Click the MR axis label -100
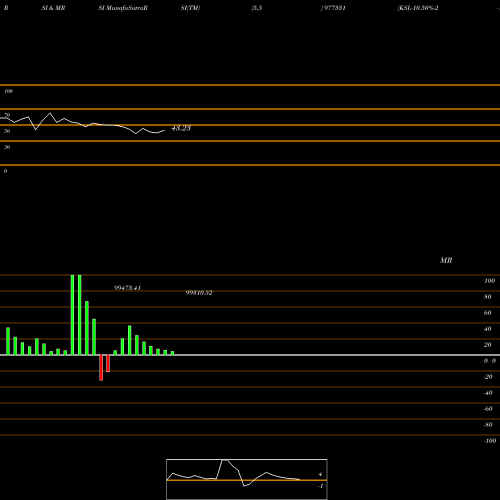500x500 pixels. point(490,441)
